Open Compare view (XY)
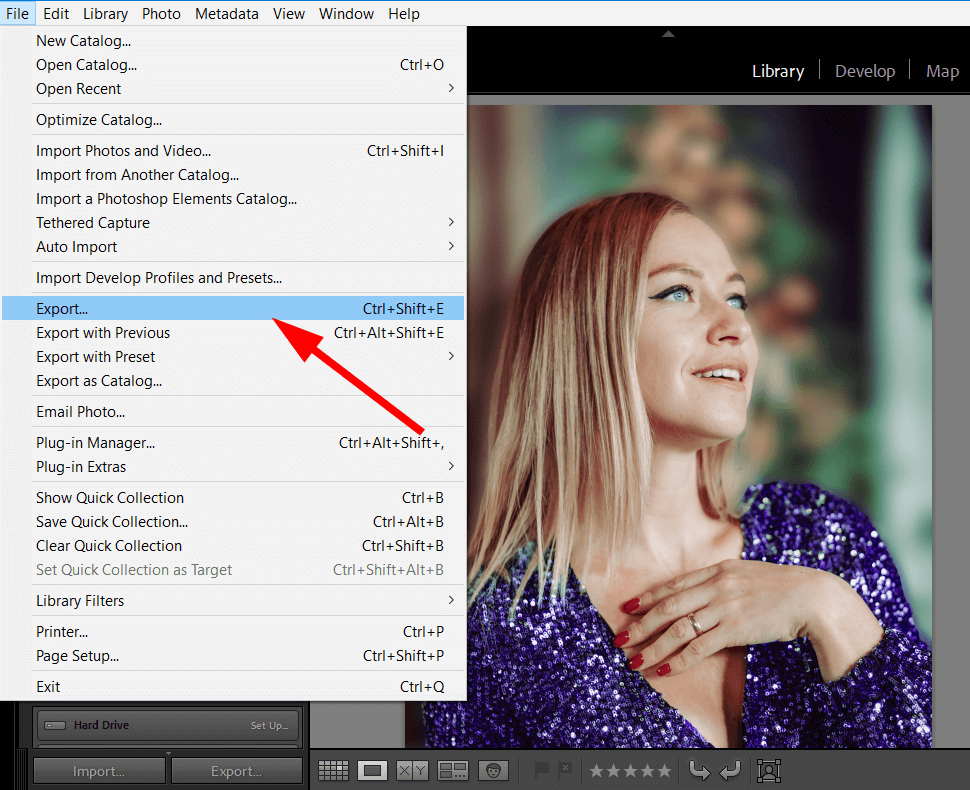This screenshot has width=970, height=790. click(412, 770)
